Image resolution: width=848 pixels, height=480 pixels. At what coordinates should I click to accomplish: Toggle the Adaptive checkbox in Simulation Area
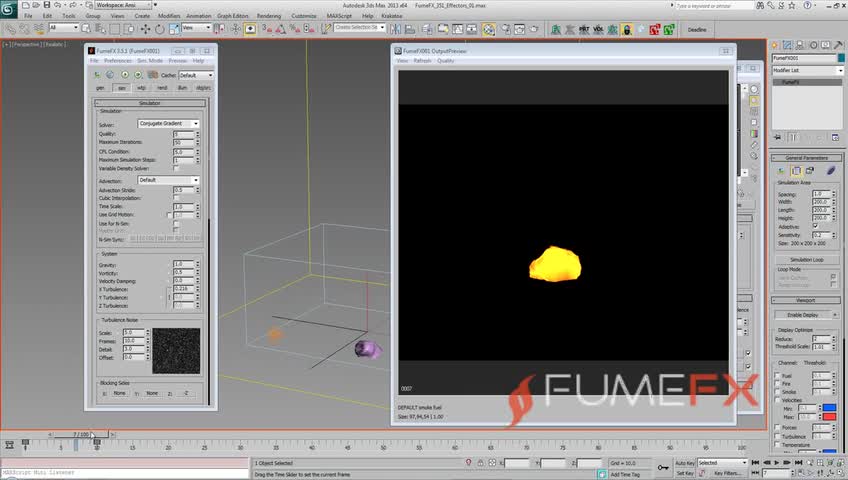(815, 226)
